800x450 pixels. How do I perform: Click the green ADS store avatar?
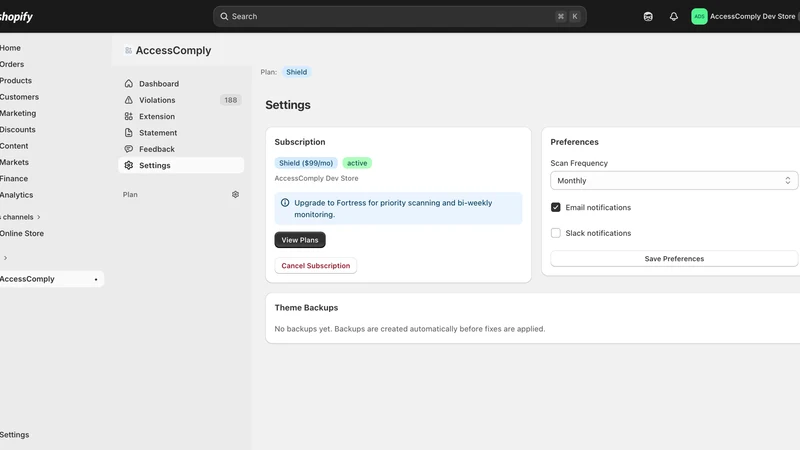pos(699,16)
